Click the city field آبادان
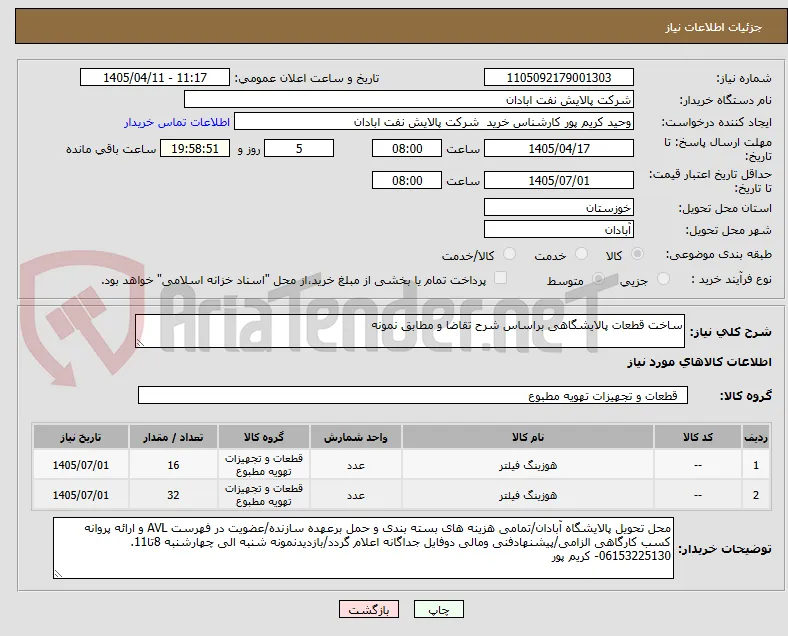The height and width of the screenshot is (636, 788). click(558, 229)
